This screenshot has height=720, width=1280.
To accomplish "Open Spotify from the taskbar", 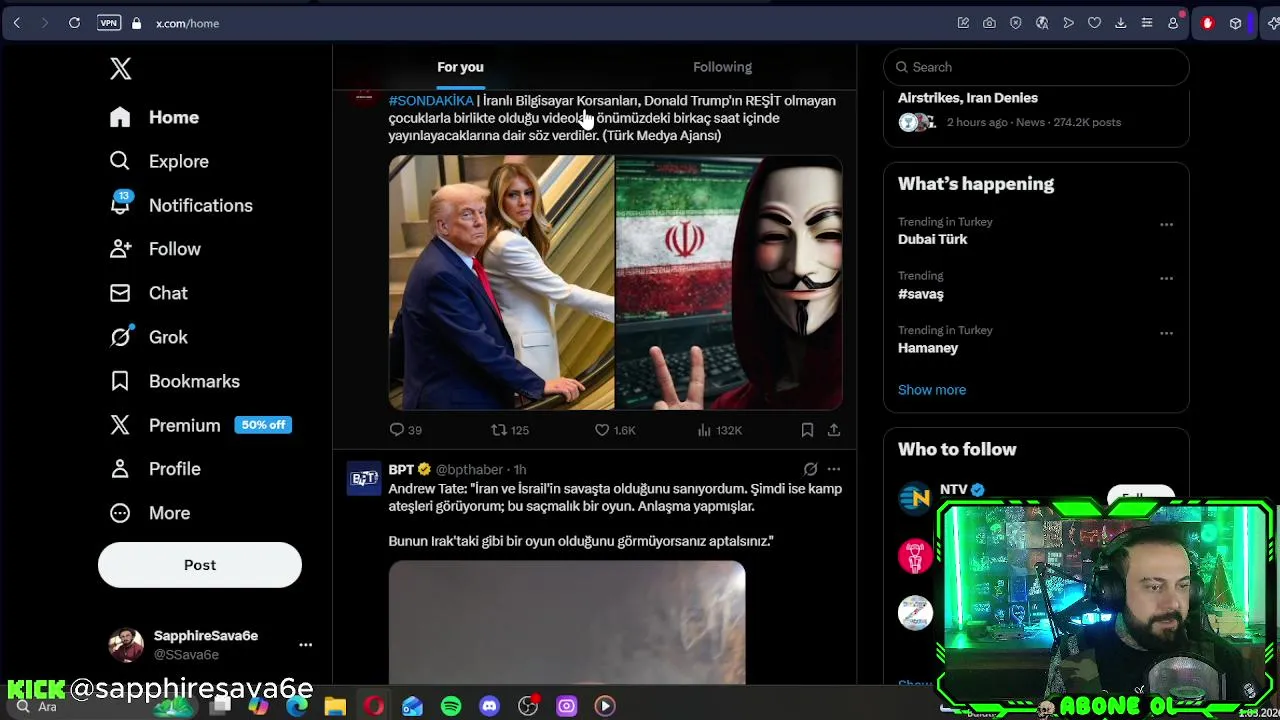I will click(451, 707).
